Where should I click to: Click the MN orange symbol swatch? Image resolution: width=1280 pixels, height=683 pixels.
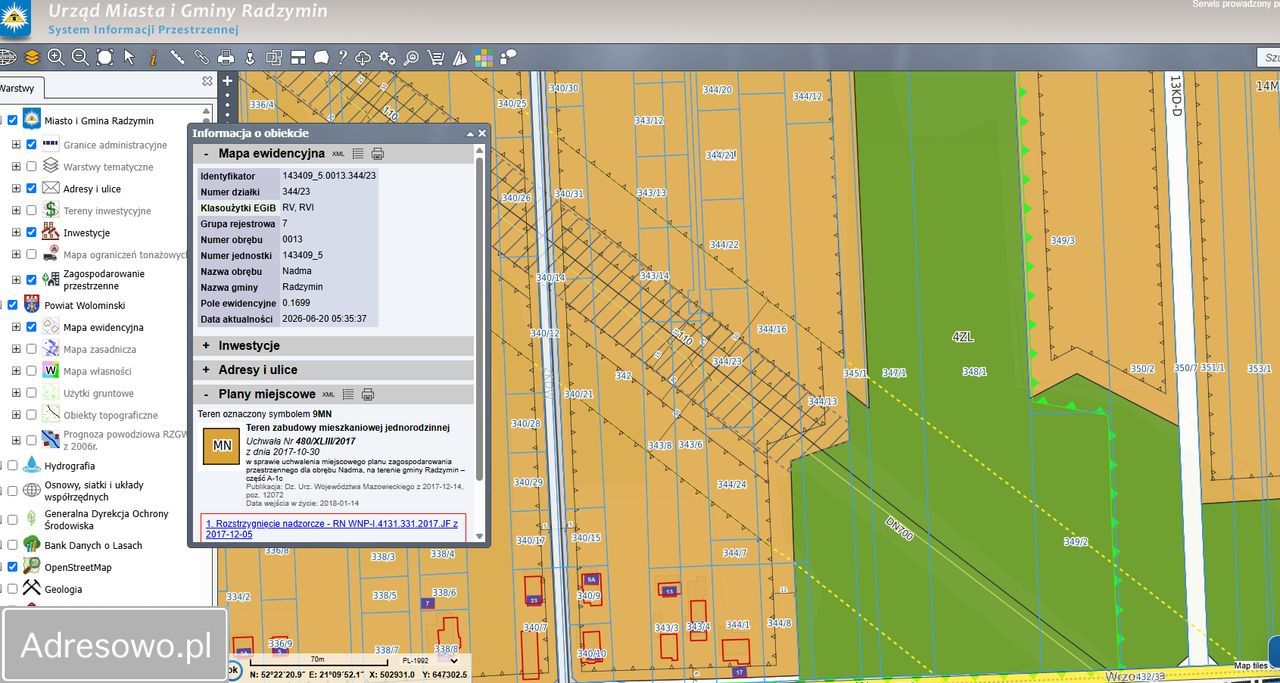click(221, 446)
